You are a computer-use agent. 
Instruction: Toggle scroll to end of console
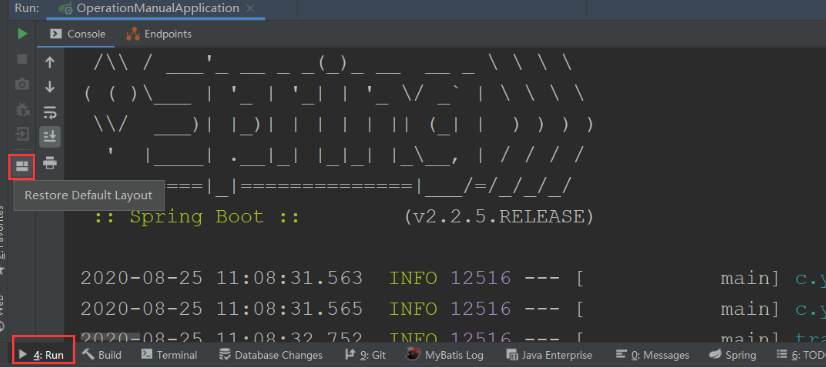click(x=50, y=137)
